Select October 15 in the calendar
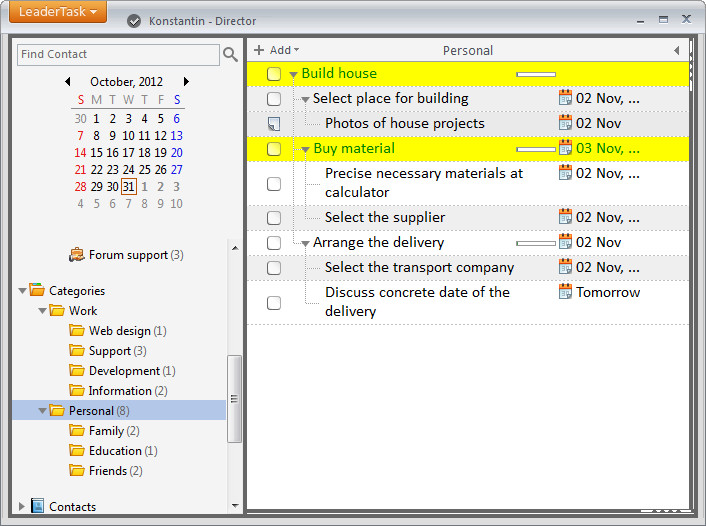The image size is (706, 526). point(96,153)
